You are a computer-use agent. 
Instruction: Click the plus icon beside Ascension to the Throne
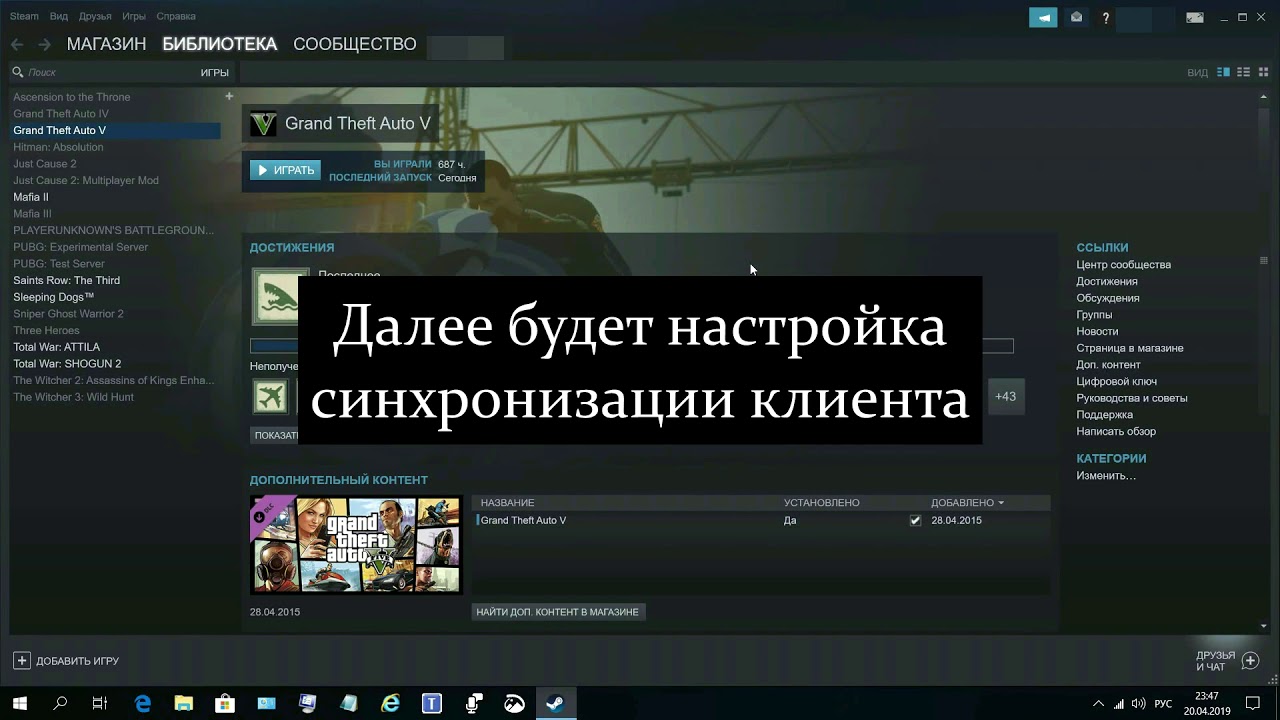coord(229,96)
